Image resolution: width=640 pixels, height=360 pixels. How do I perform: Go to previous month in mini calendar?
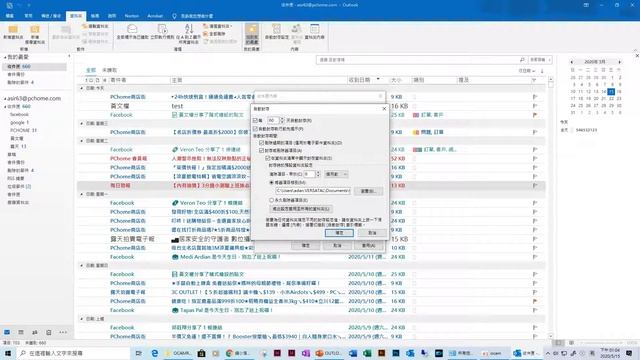[571, 62]
